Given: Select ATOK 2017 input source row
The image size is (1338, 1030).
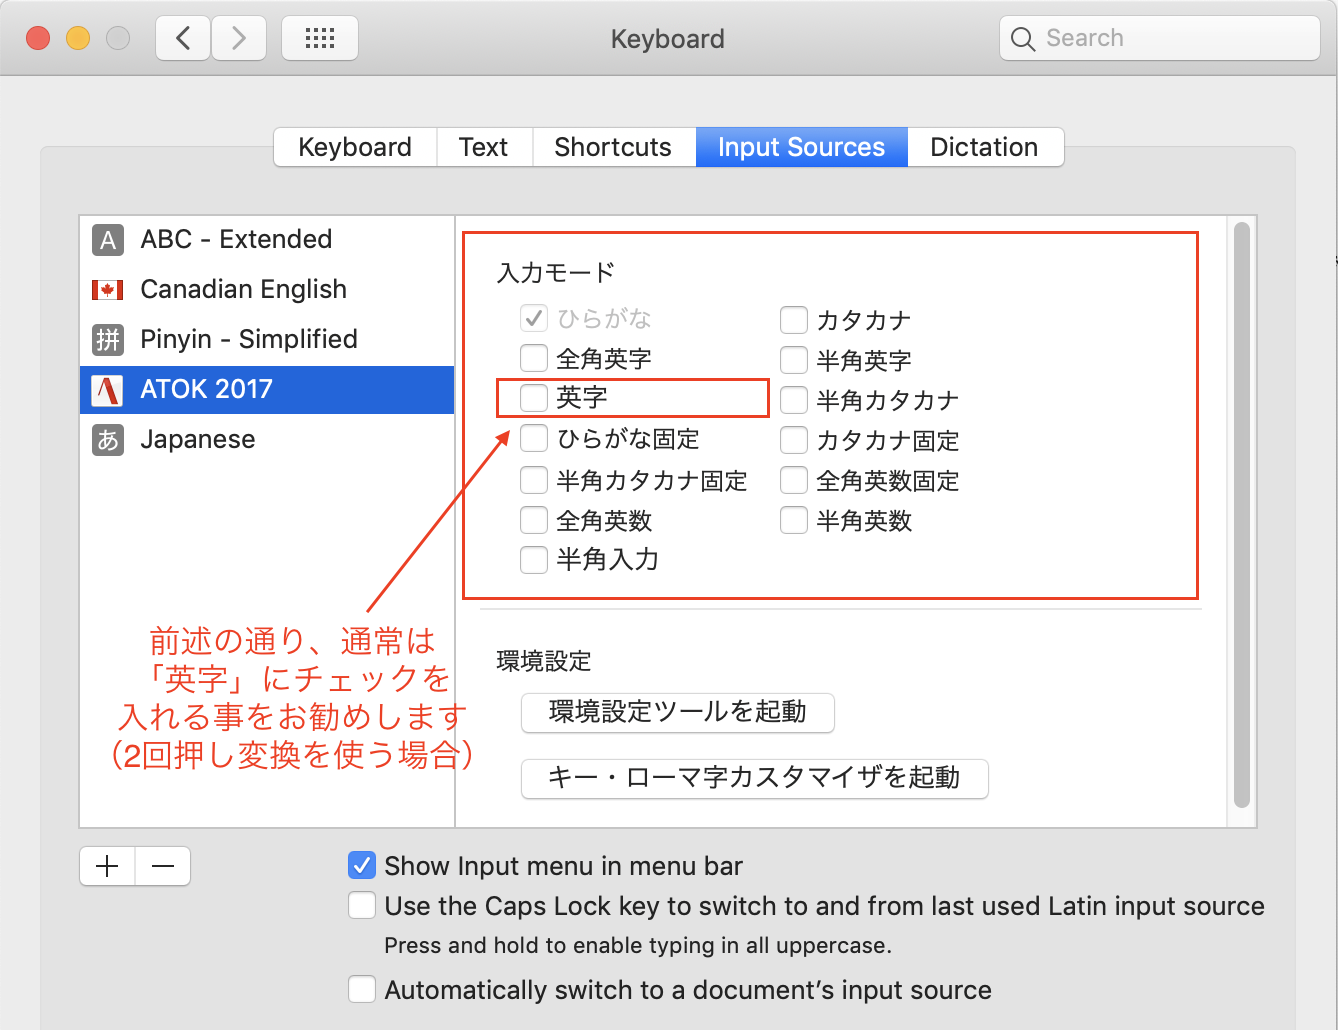Looking at the screenshot, I should 267,390.
